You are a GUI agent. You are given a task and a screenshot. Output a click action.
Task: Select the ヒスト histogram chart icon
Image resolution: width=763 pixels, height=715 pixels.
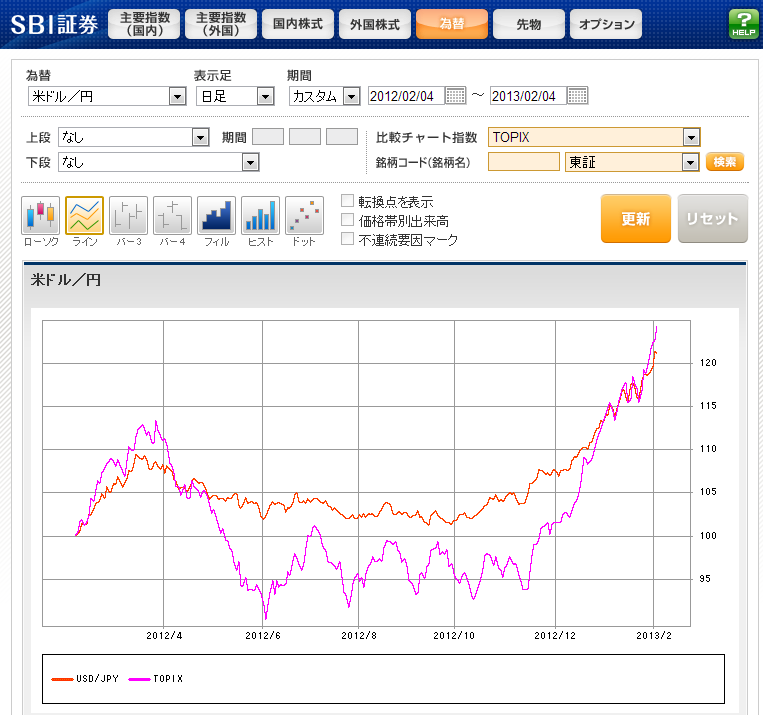pos(260,216)
